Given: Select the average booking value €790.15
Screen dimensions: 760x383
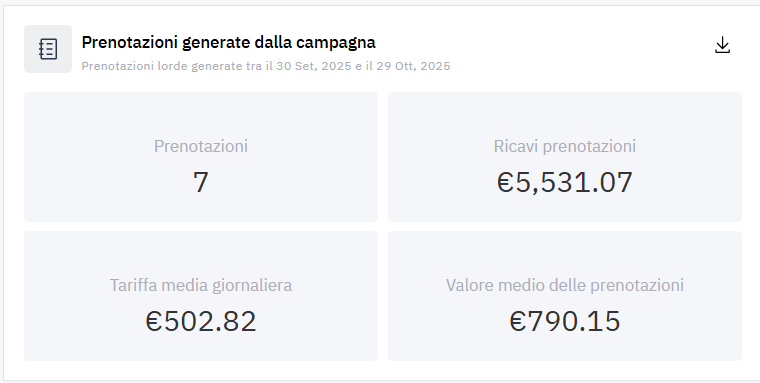Looking at the screenshot, I should pos(565,321).
